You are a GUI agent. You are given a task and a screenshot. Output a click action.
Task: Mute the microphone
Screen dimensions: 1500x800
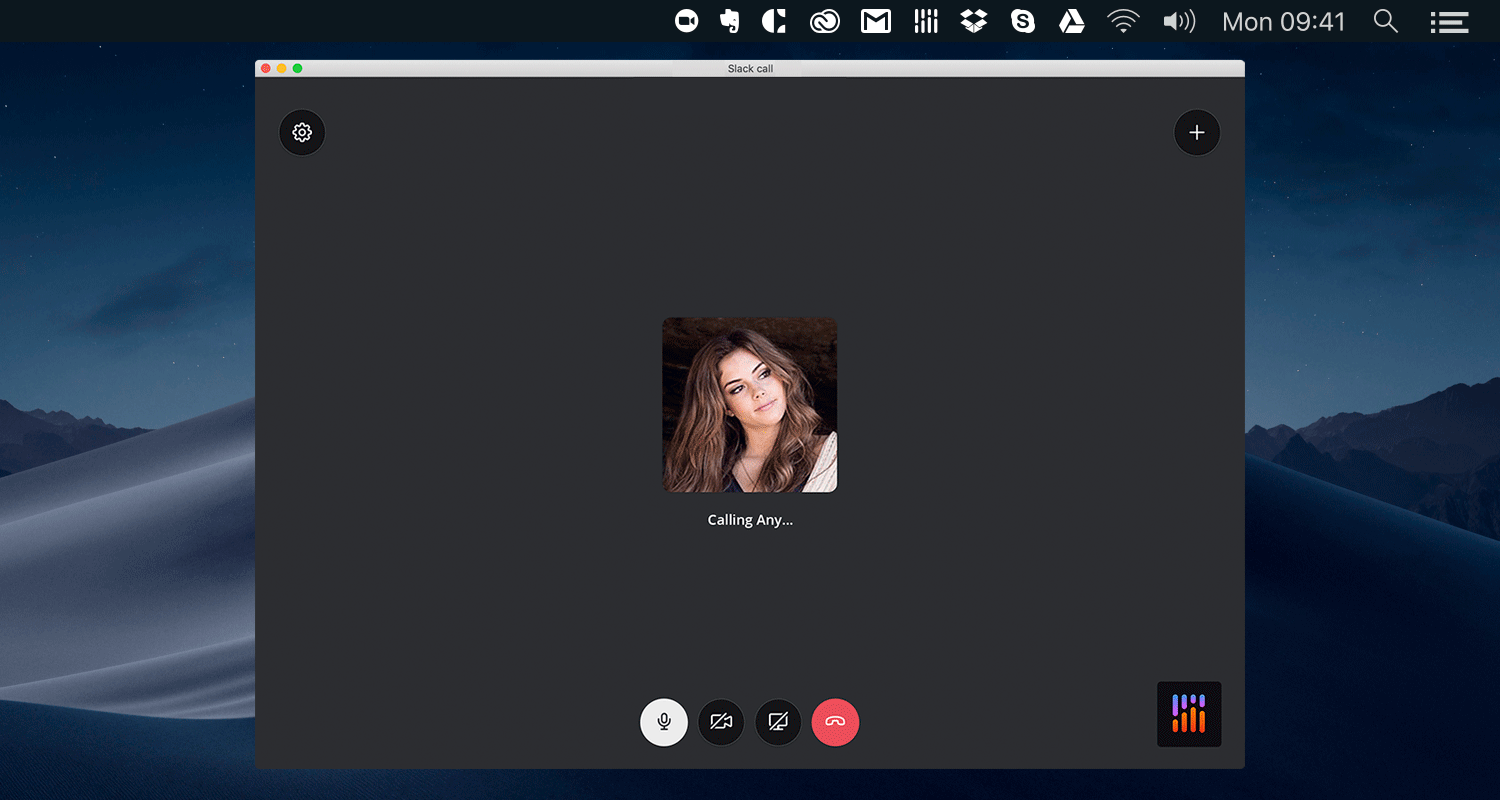[x=664, y=722]
